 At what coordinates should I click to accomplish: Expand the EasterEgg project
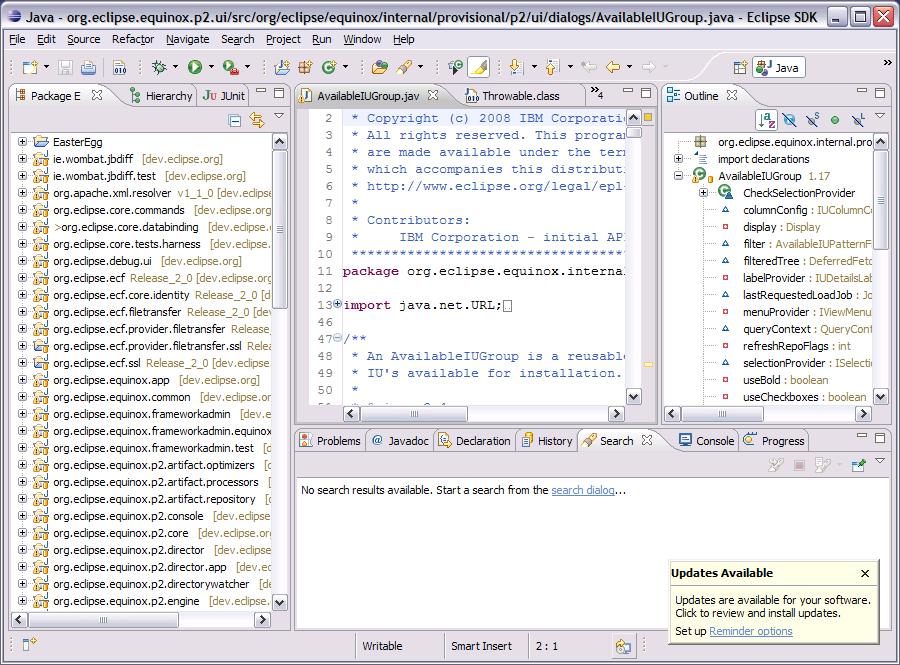pos(22,141)
